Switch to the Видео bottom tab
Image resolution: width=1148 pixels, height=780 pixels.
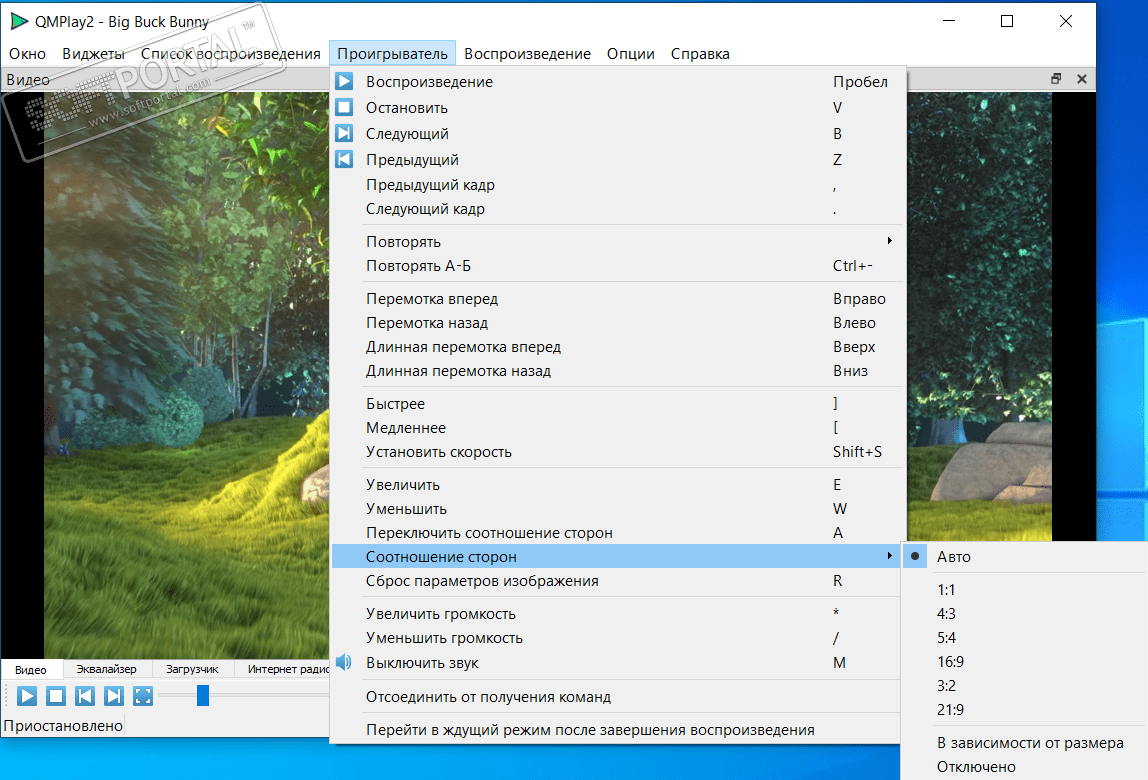[x=31, y=669]
